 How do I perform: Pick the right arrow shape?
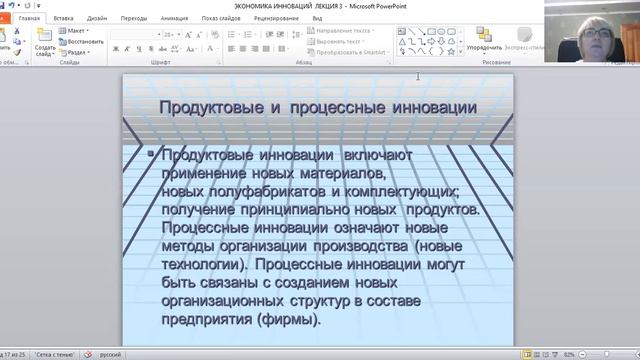(431, 42)
